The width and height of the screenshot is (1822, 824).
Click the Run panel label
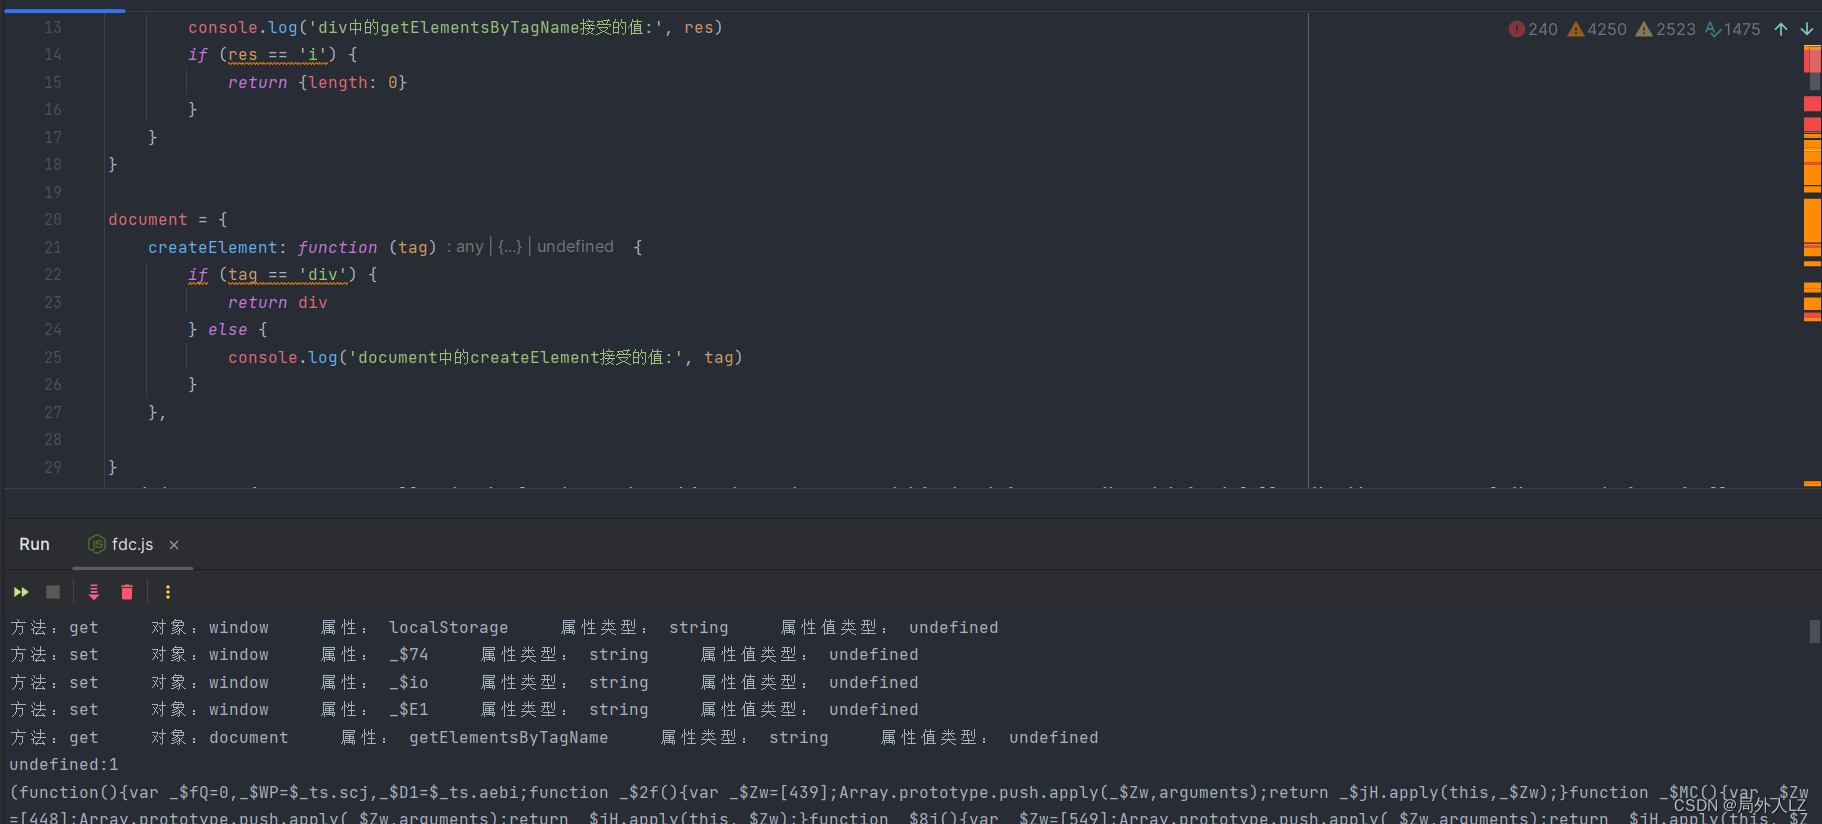[34, 544]
